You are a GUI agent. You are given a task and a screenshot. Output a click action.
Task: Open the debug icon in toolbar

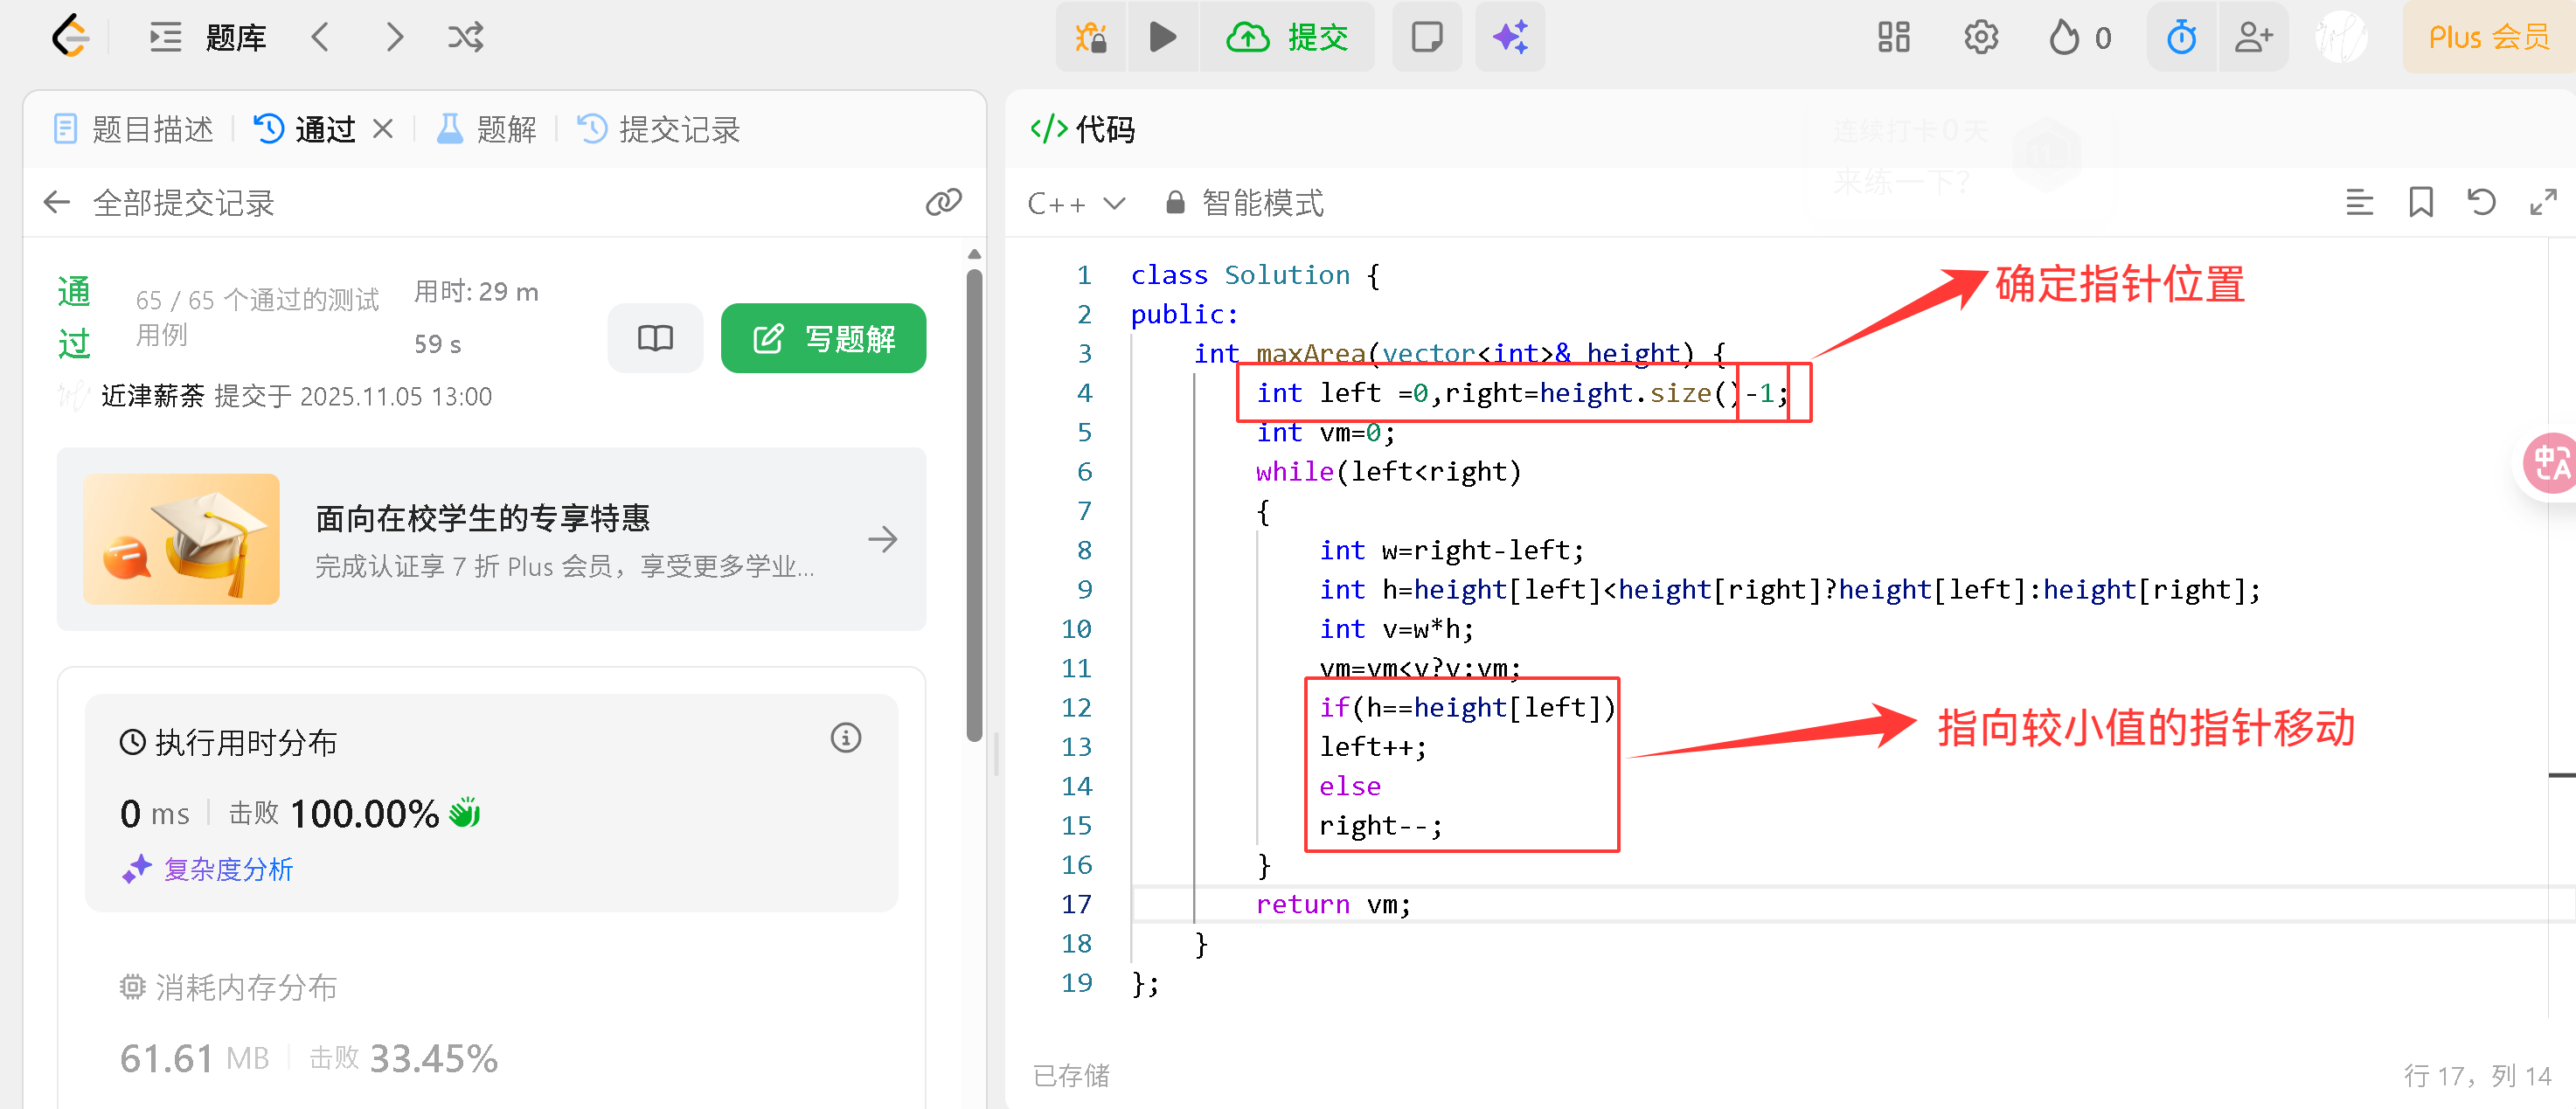pyautogui.click(x=1090, y=38)
